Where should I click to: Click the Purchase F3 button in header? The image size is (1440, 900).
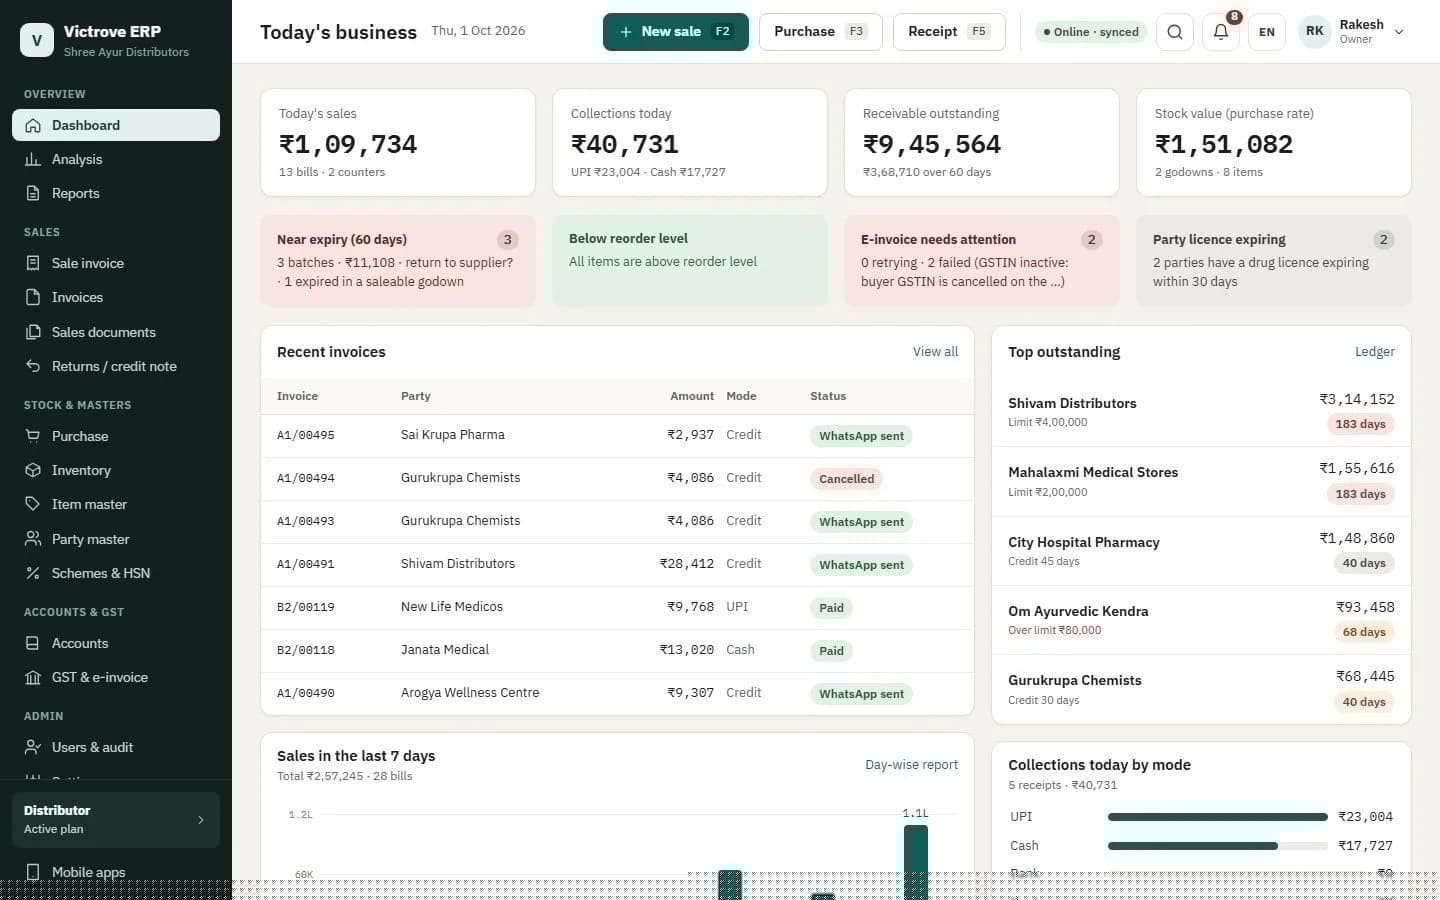[821, 32]
